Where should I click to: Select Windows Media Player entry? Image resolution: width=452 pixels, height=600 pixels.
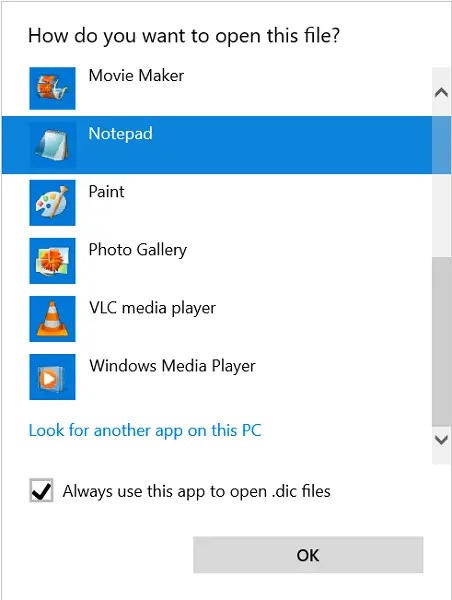tap(217, 377)
